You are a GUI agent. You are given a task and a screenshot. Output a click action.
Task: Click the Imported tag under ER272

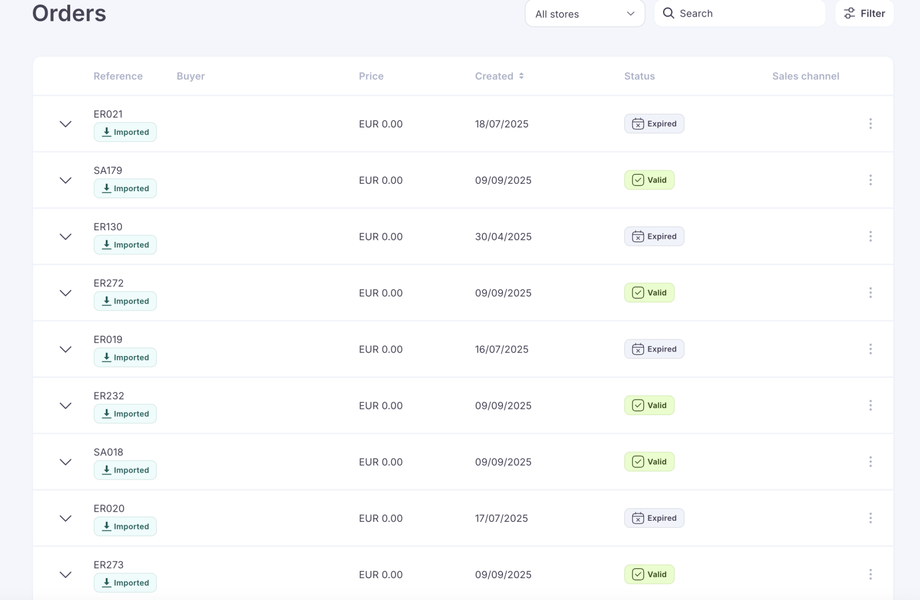(x=125, y=301)
